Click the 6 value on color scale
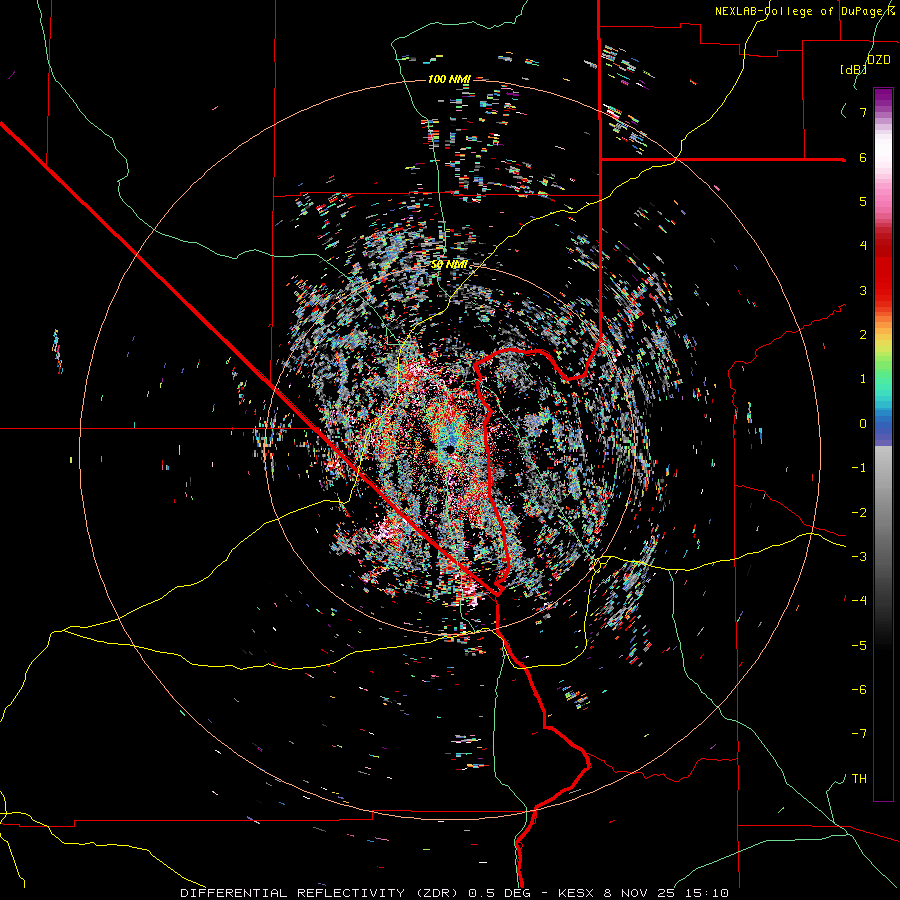This screenshot has width=900, height=900. [863, 157]
